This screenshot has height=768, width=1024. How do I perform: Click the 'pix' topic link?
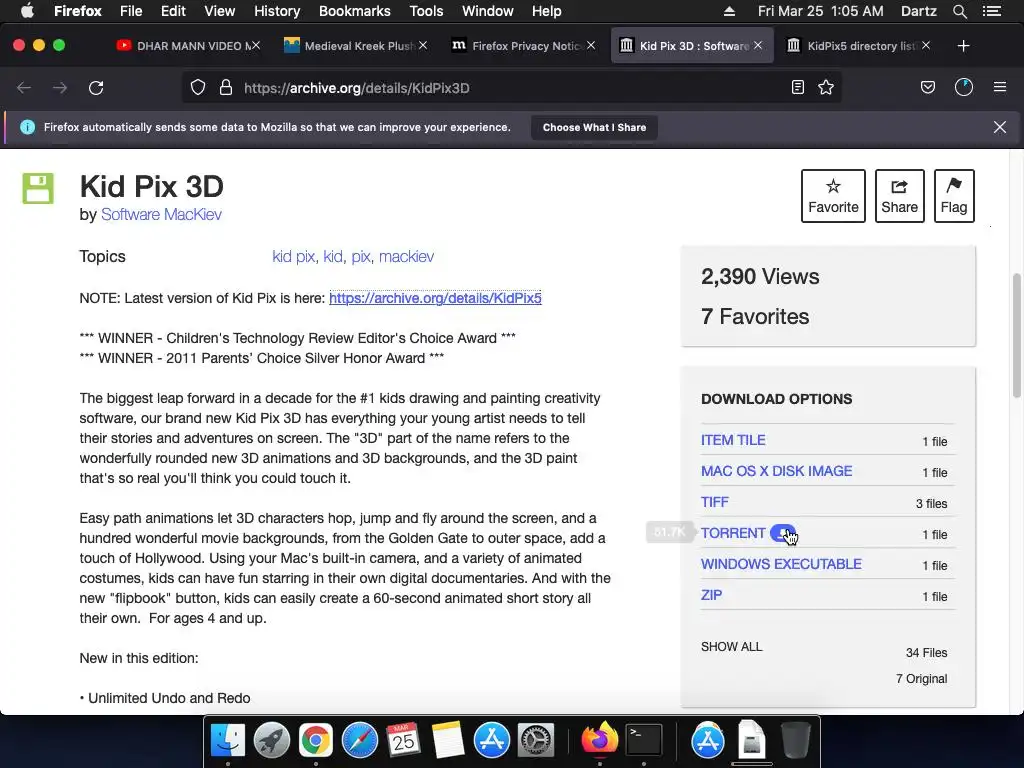click(x=360, y=256)
